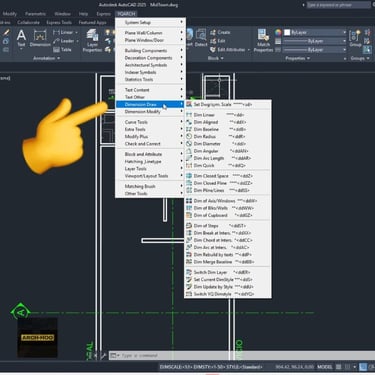Image resolution: width=375 pixels, height=375 pixels.
Task: Choose Dim Arc Length command
Action: pos(228,158)
